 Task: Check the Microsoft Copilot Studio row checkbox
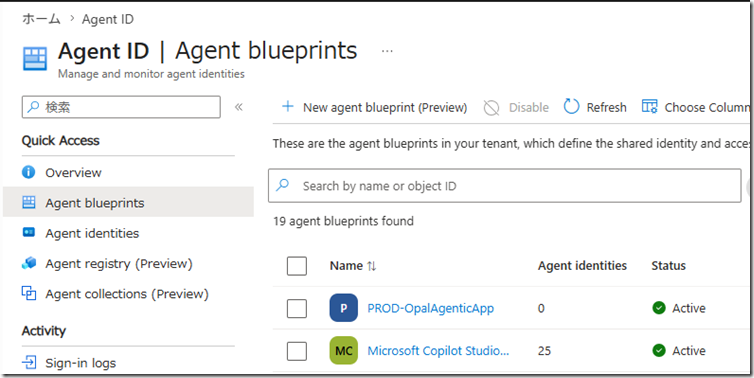[x=297, y=351]
